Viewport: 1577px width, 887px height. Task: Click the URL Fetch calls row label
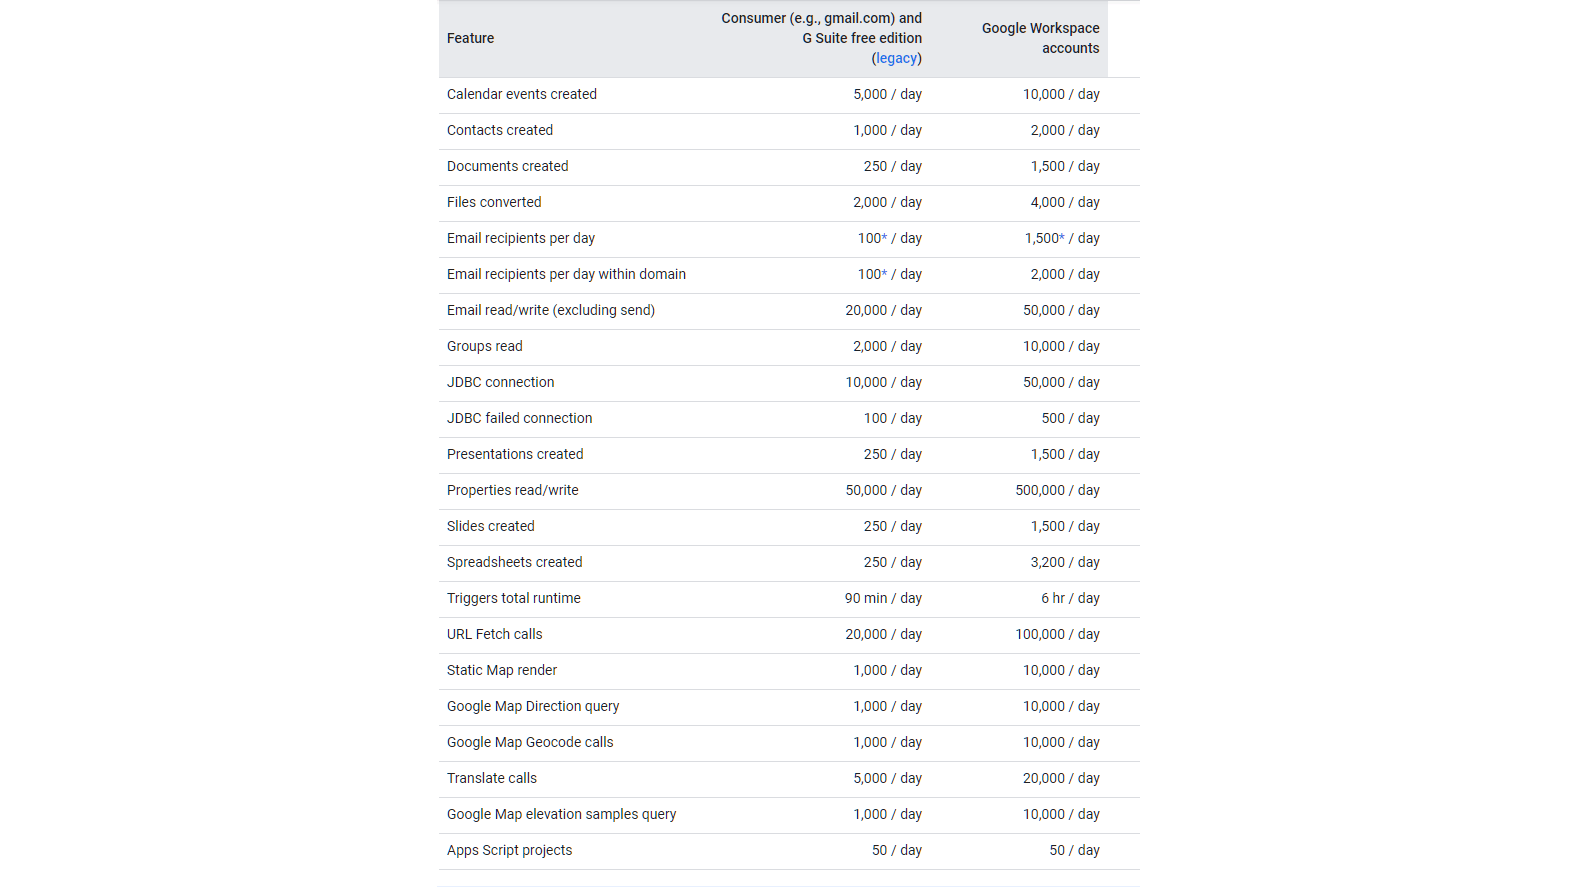(494, 634)
